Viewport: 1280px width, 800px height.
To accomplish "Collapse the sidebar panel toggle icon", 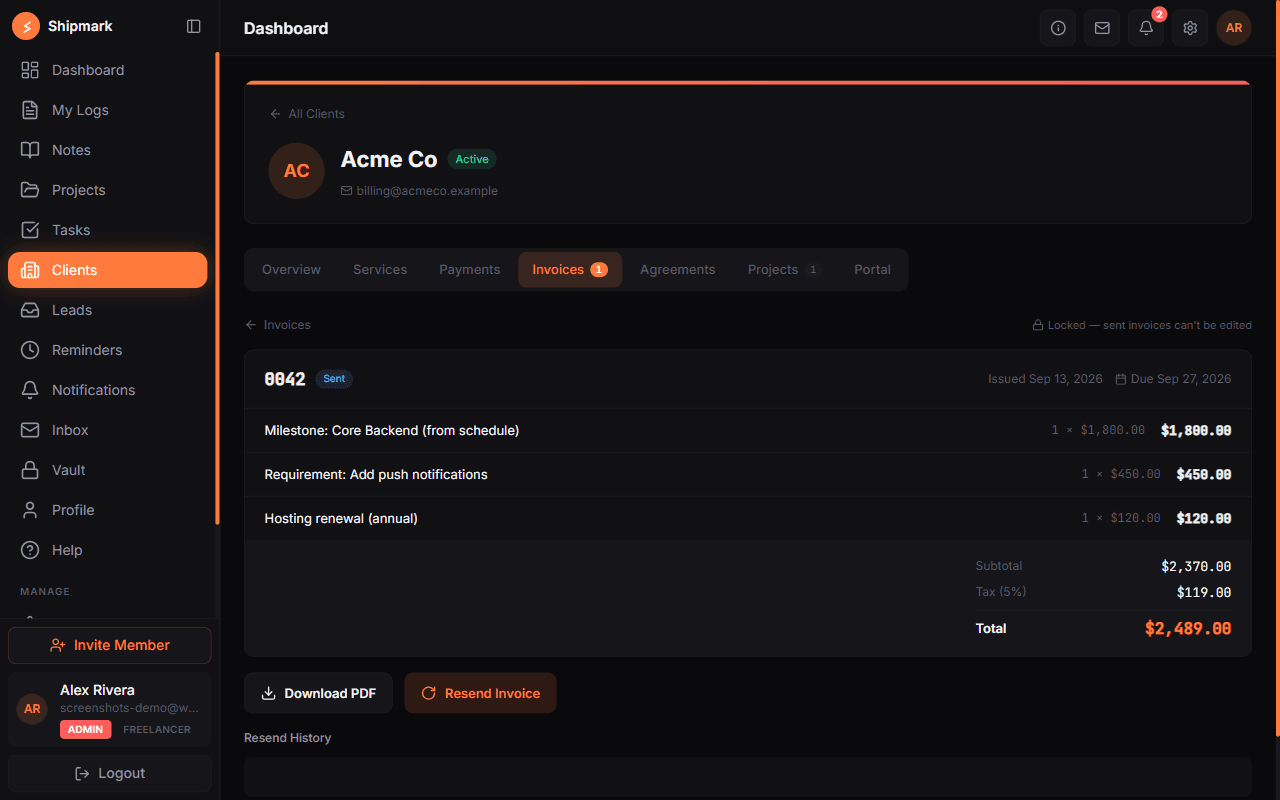I will 194,26.
